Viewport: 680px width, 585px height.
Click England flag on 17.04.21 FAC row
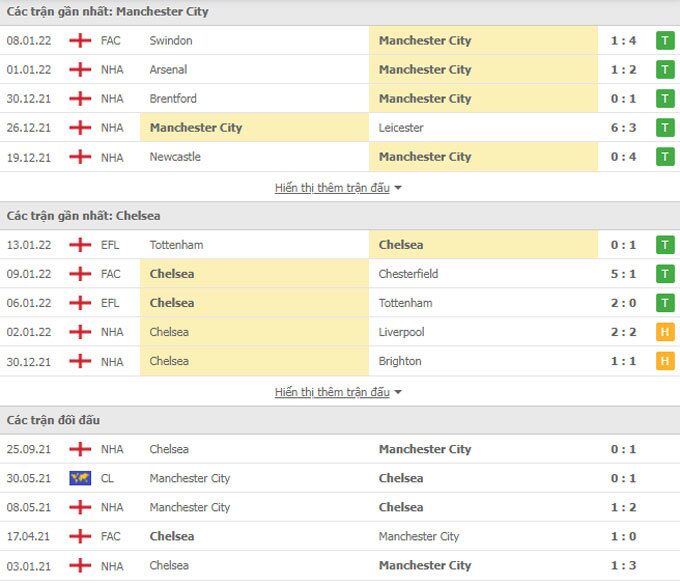(80, 537)
